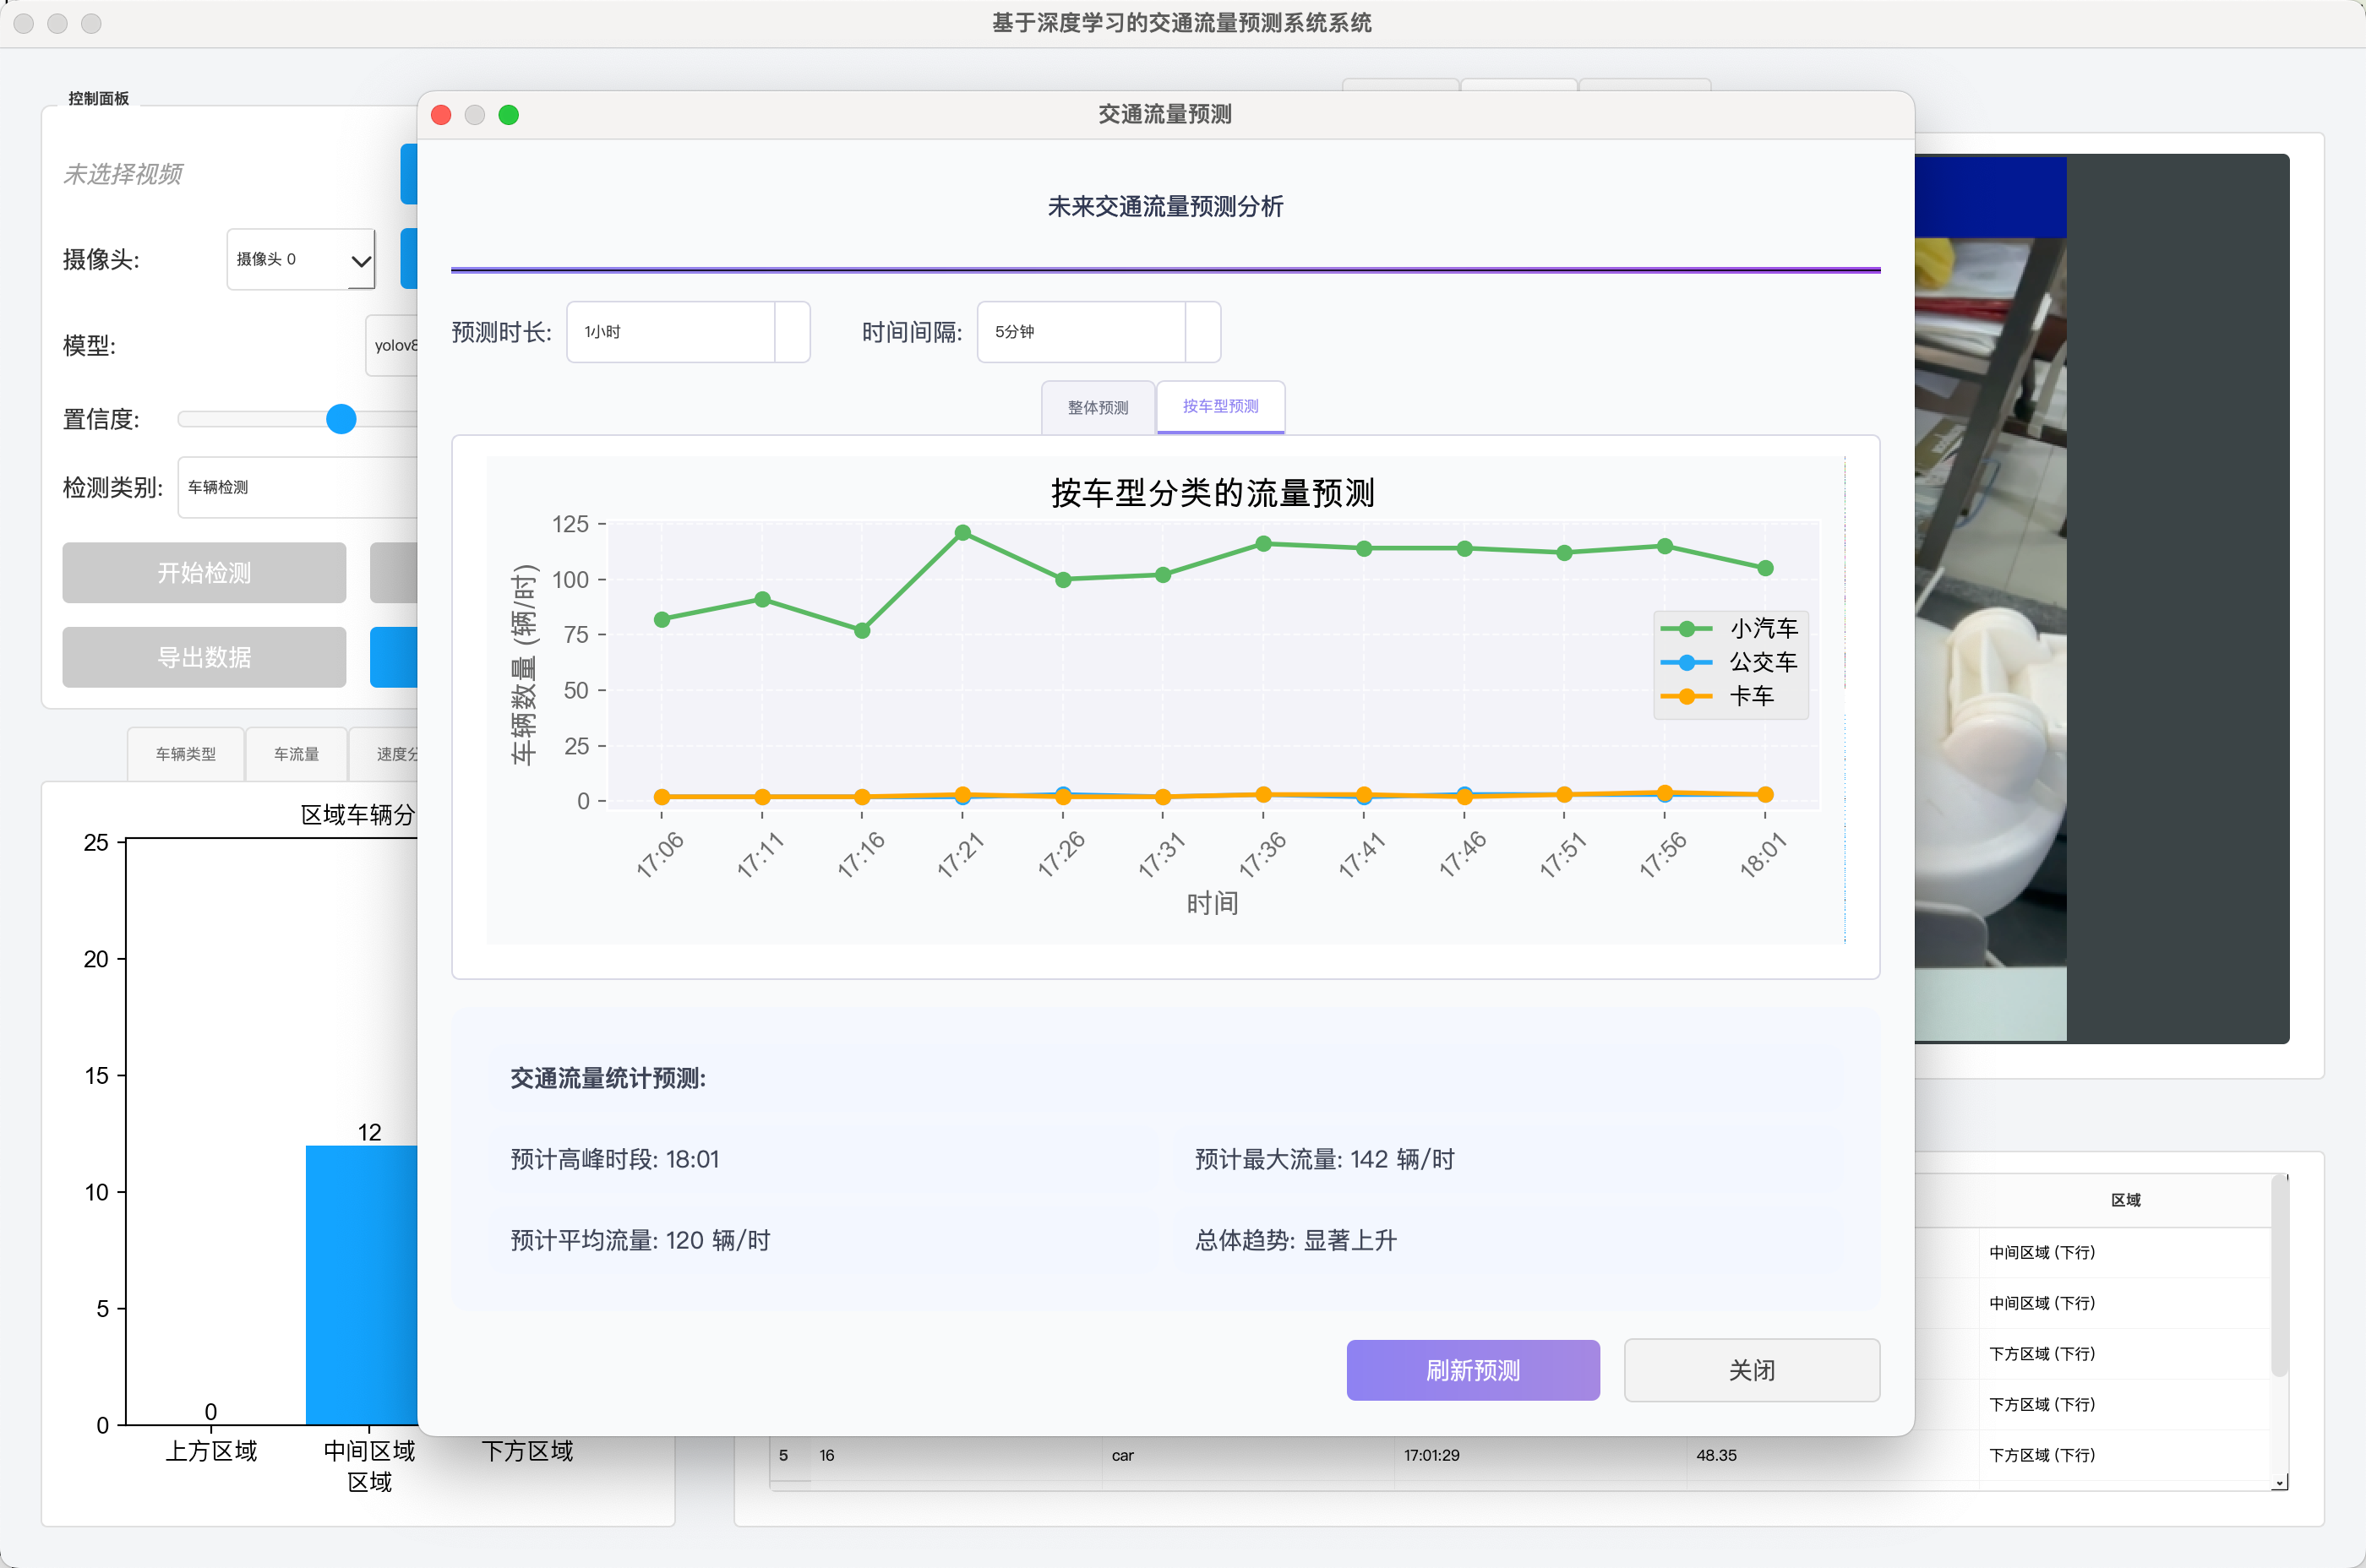2366x1568 pixels.
Task: Open the 车辆类型 chart tab
Action: click(186, 754)
